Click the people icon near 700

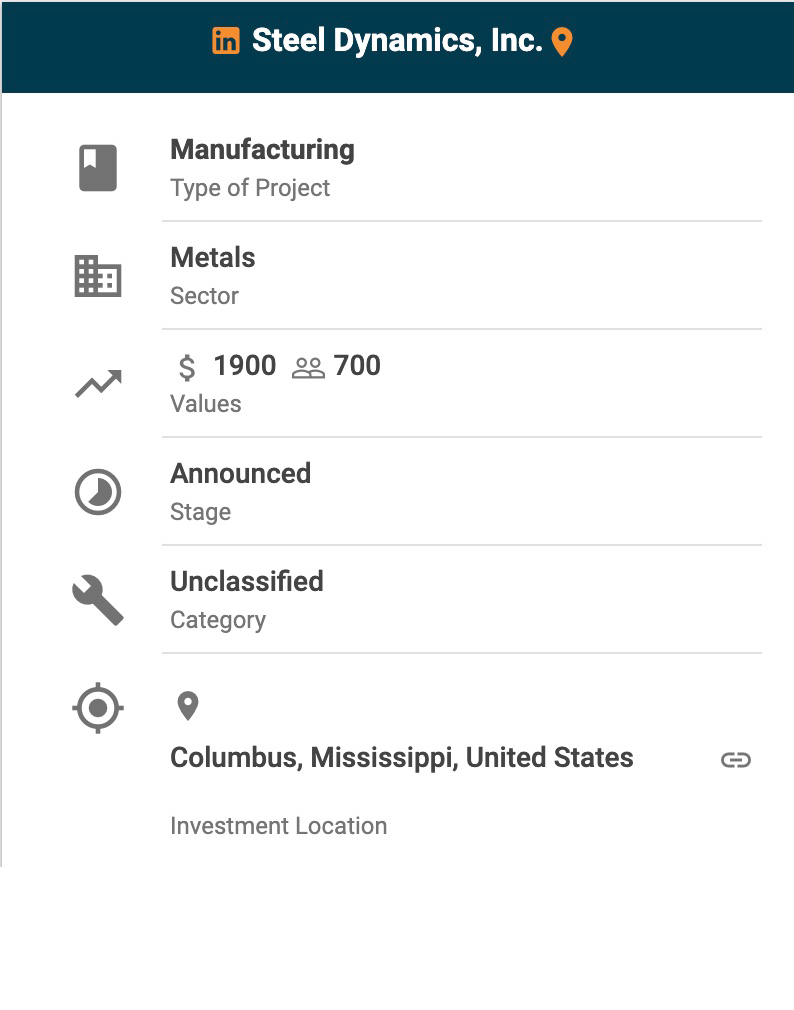(308, 367)
